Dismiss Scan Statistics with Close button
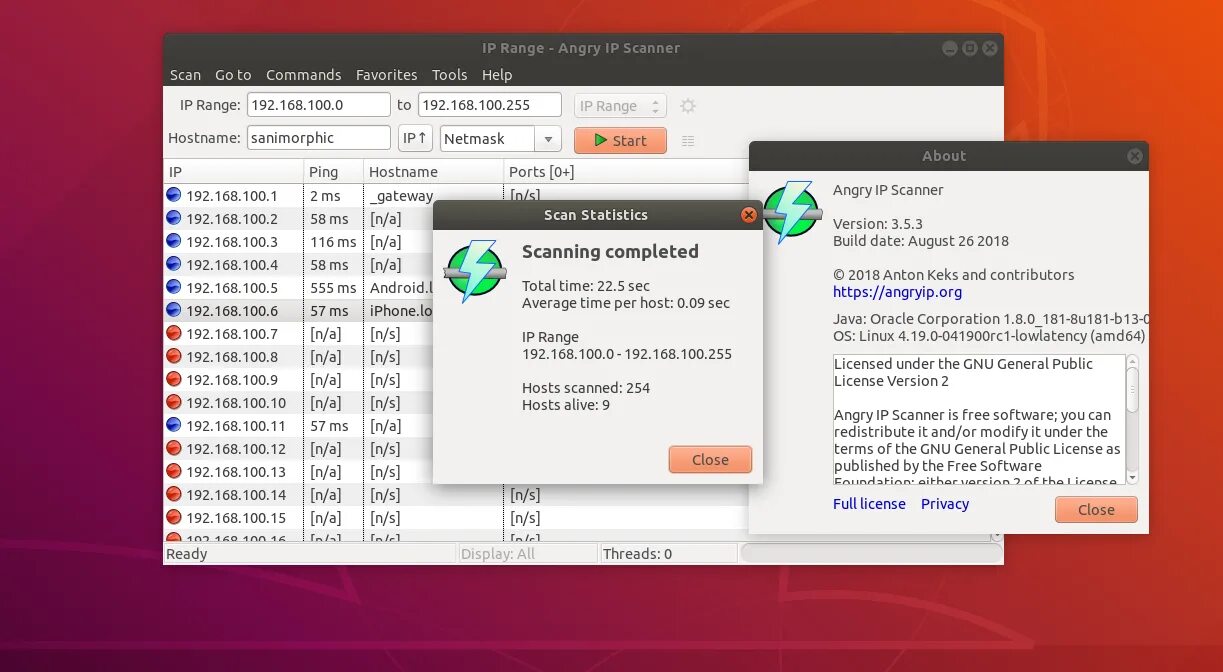This screenshot has width=1223, height=672. pos(710,460)
